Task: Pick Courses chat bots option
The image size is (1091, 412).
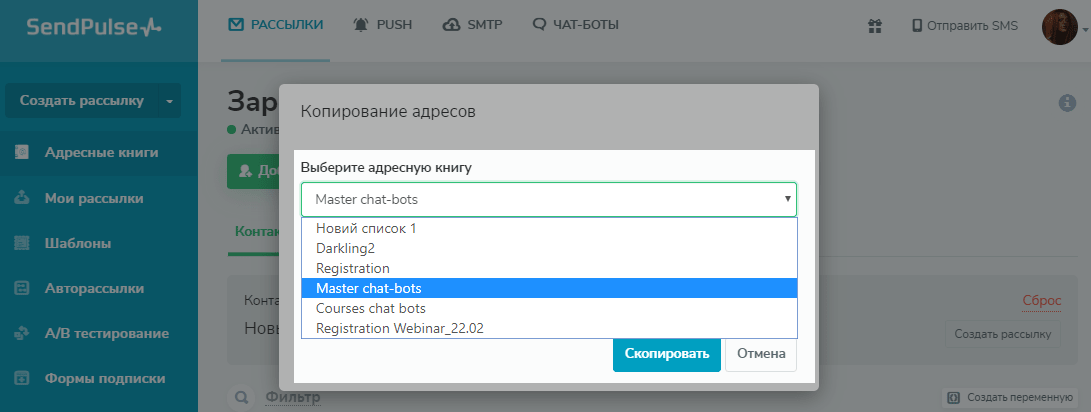Action: click(371, 308)
